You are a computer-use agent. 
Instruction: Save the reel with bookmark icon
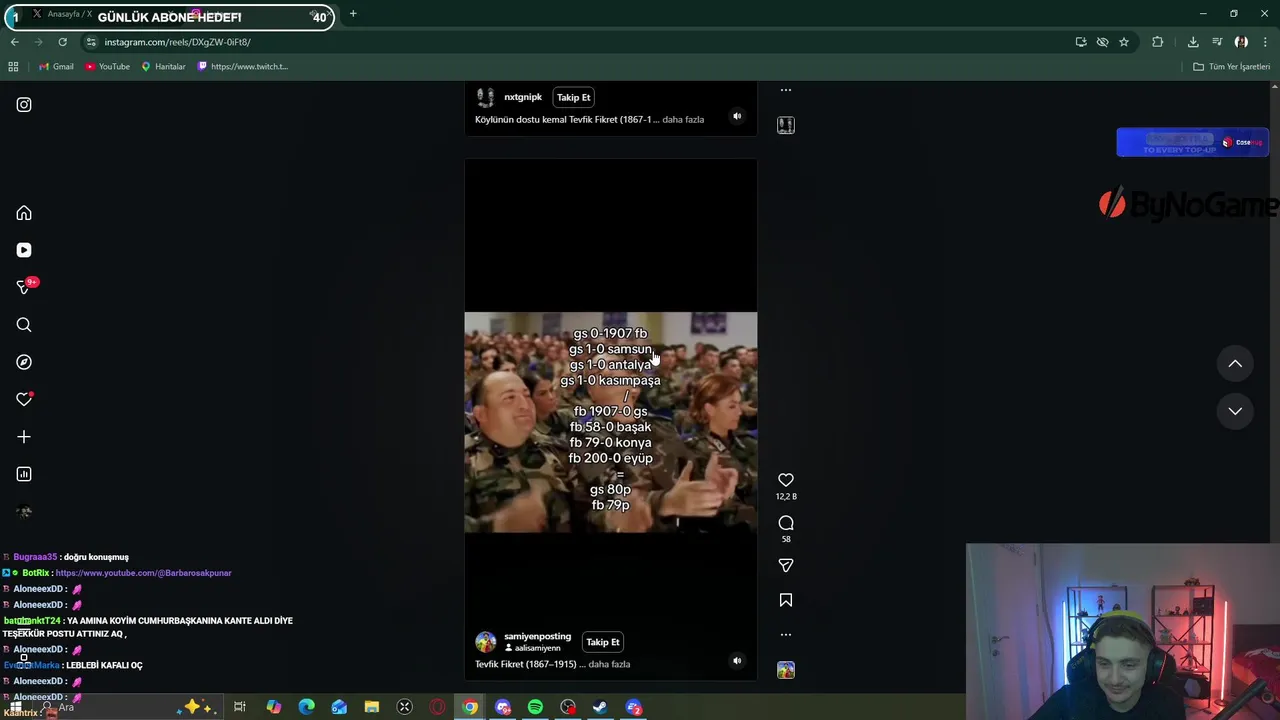786,600
